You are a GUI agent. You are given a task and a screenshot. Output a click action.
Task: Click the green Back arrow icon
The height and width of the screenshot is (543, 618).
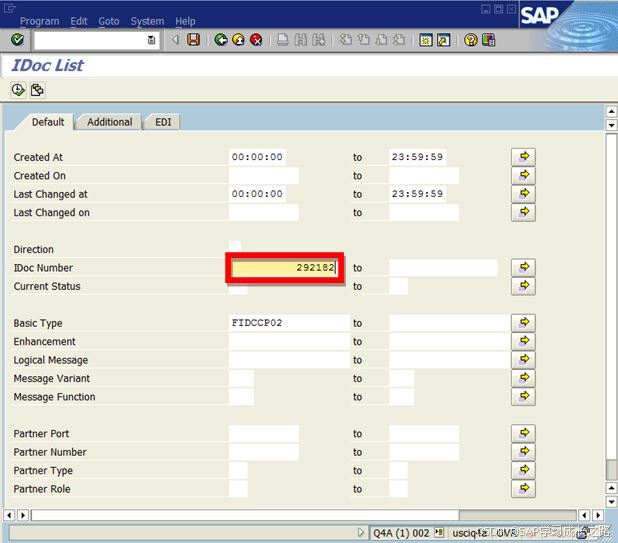221,40
